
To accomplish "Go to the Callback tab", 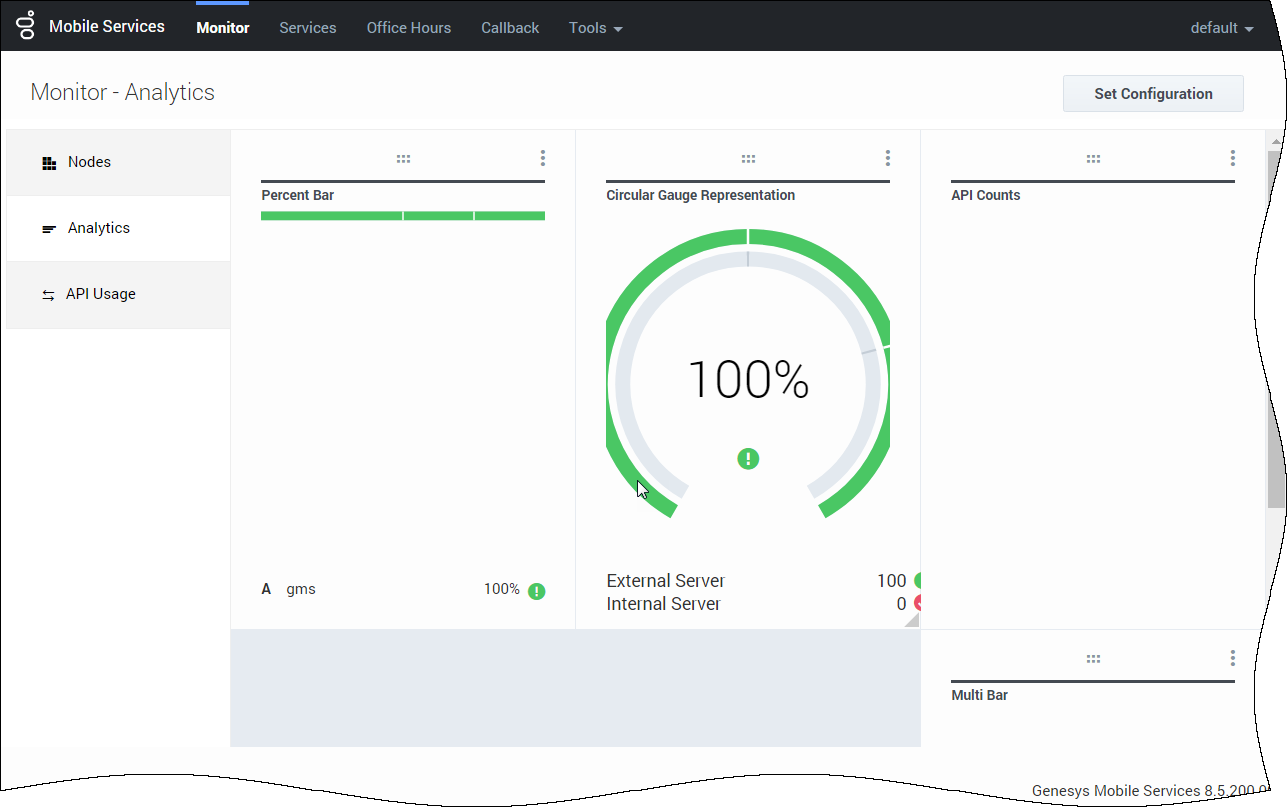I will (x=510, y=28).
